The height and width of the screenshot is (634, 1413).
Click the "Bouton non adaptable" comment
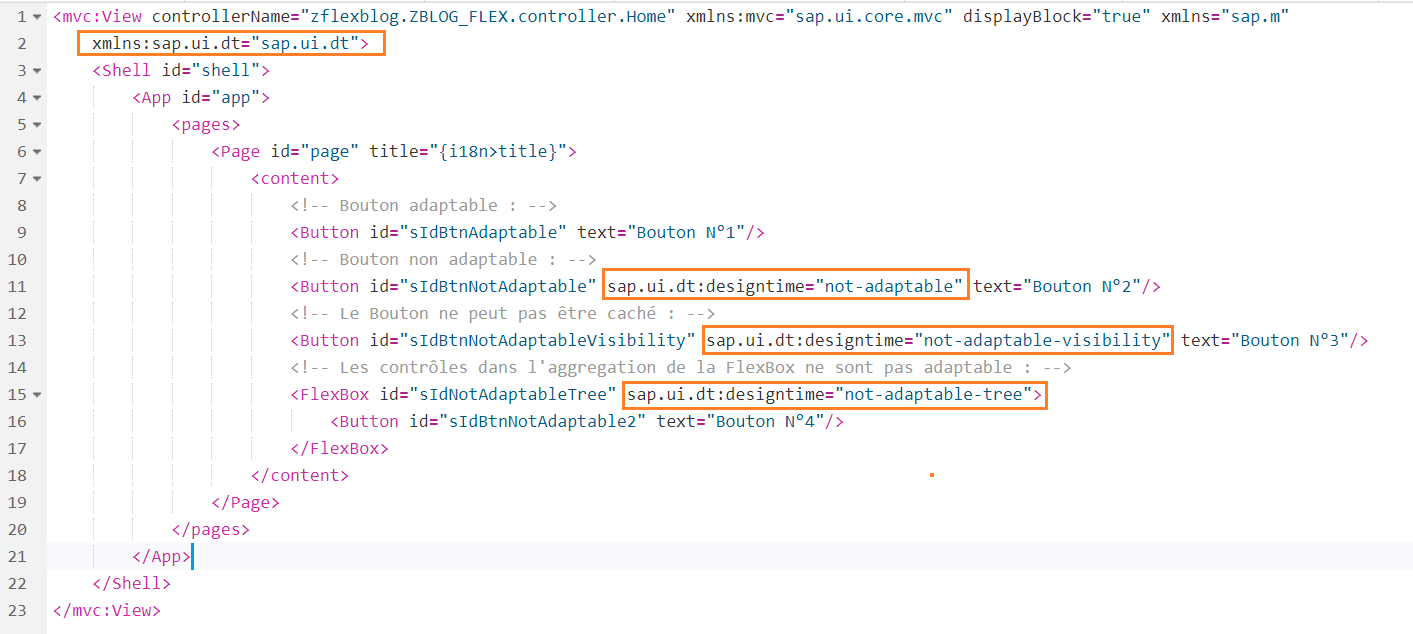pyautogui.click(x=443, y=260)
